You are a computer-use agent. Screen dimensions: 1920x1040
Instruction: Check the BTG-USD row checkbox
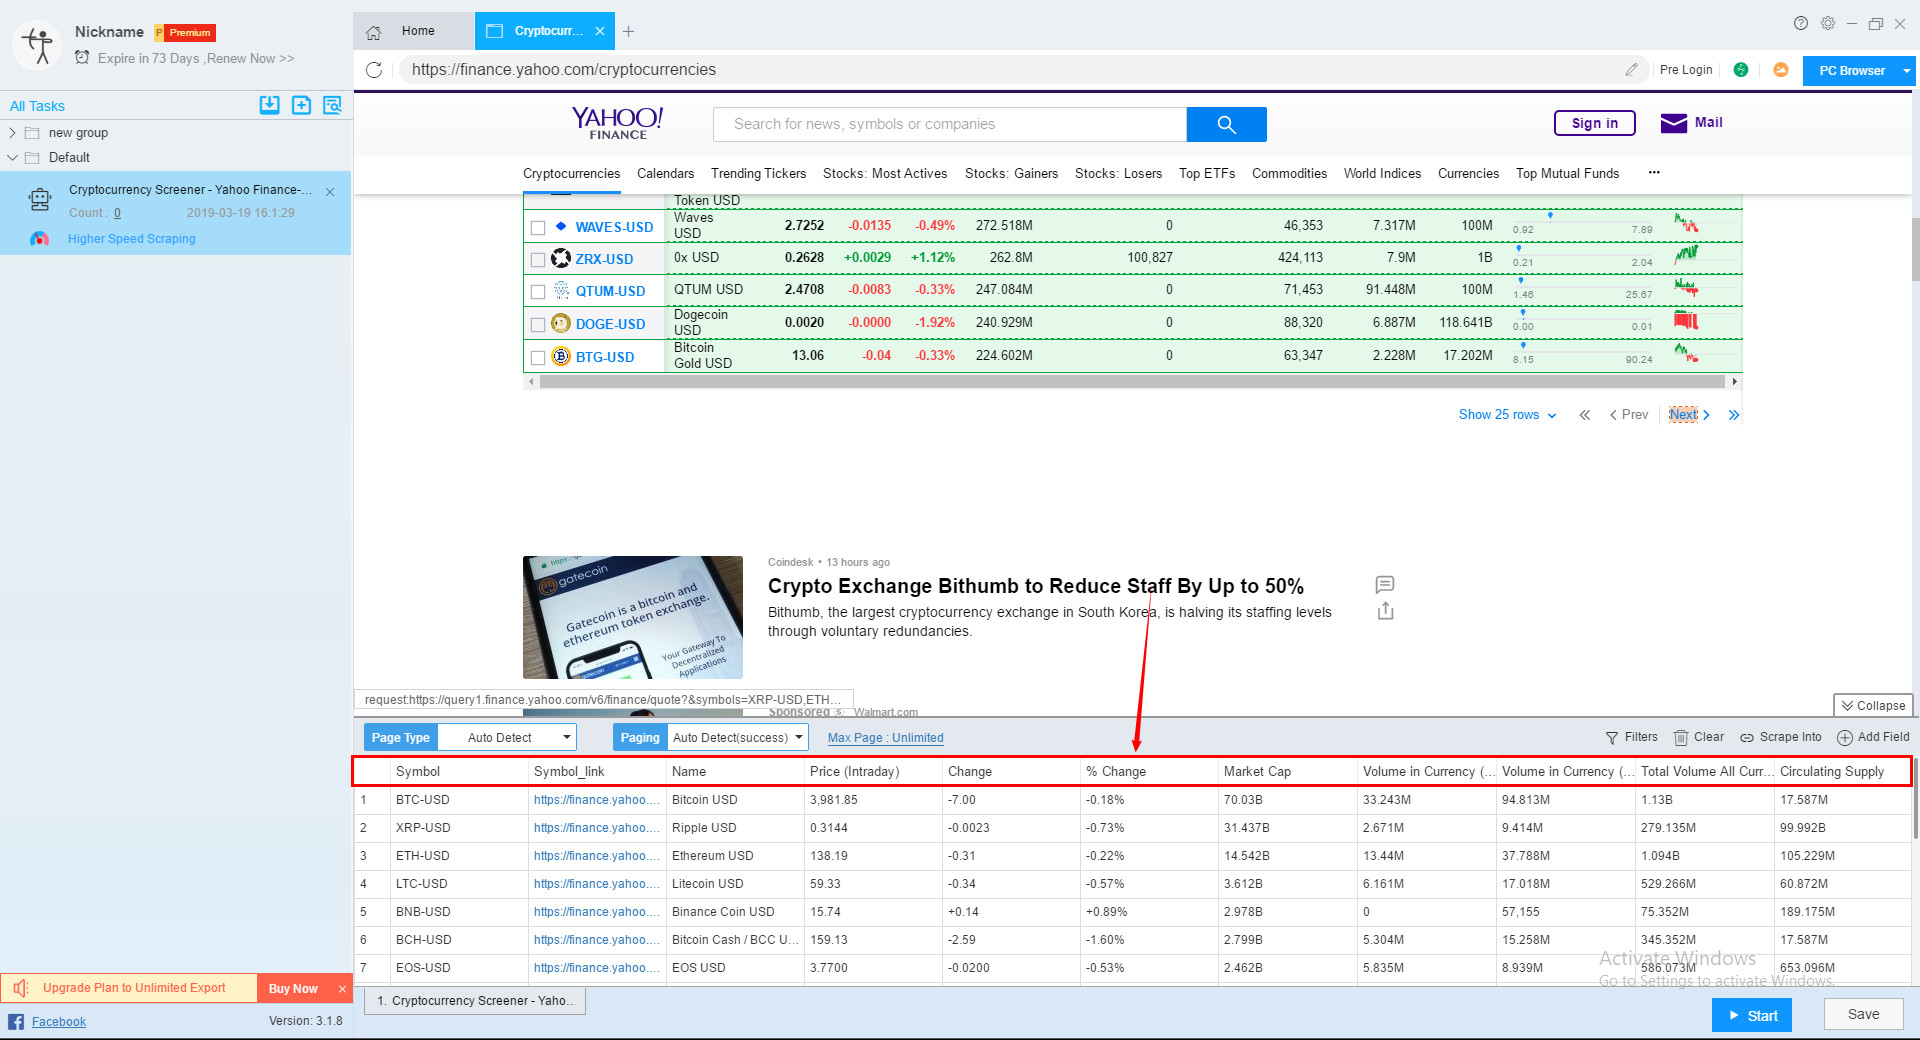[x=538, y=358]
